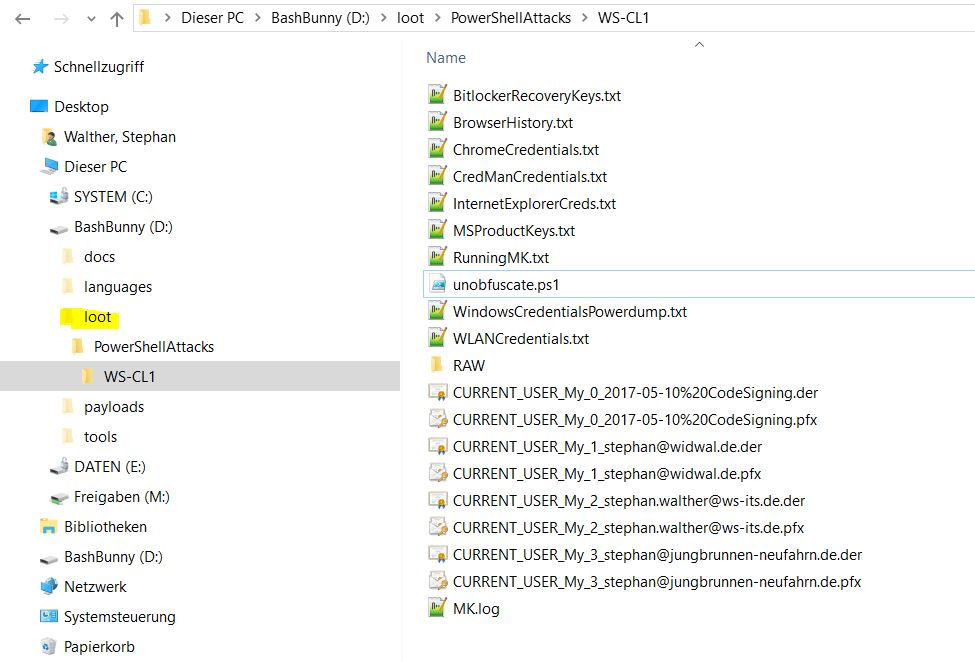975x662 pixels.
Task: Select the BitlockerRecoveryKeys.txt file icon
Action: (438, 95)
